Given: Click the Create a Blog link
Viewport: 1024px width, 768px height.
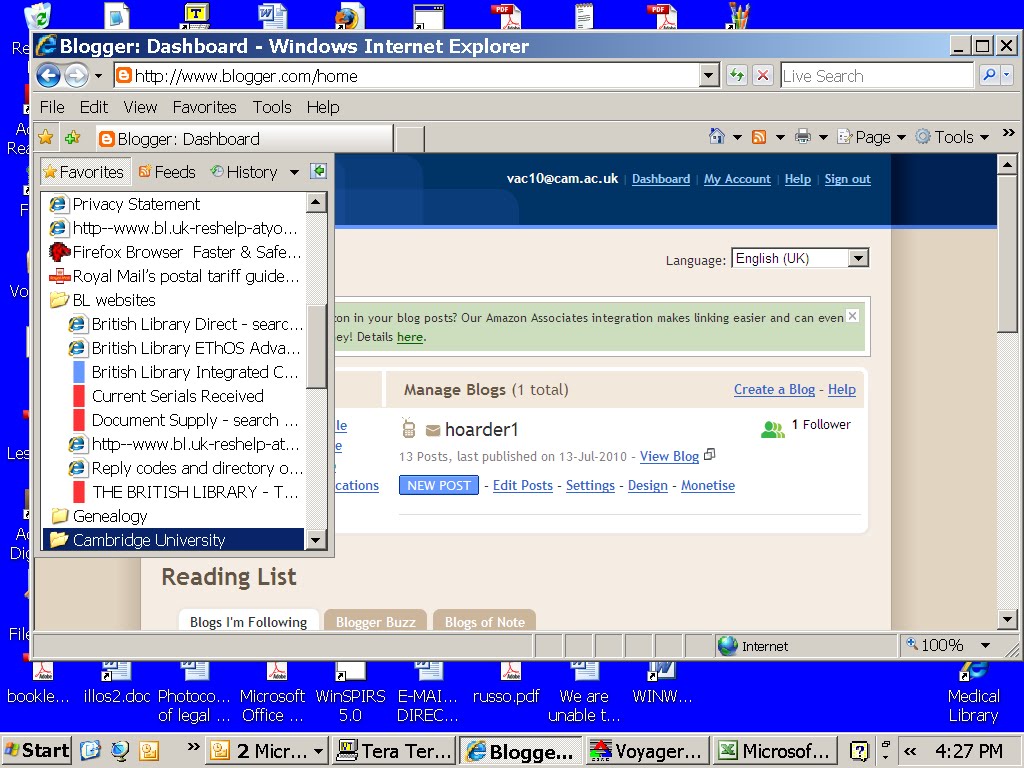Looking at the screenshot, I should coord(775,389).
